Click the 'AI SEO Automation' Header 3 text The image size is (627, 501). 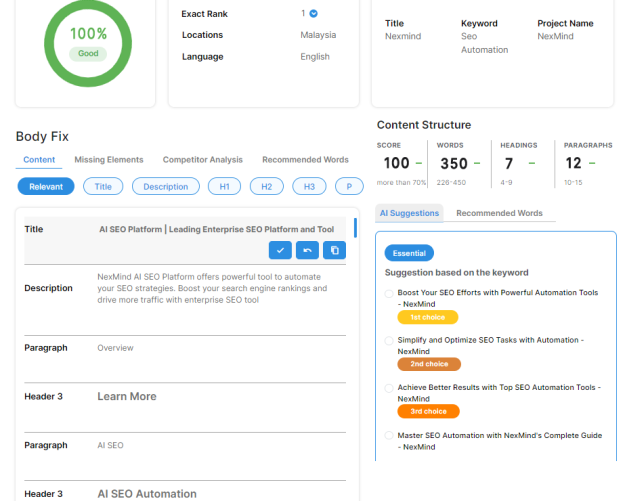[147, 494]
